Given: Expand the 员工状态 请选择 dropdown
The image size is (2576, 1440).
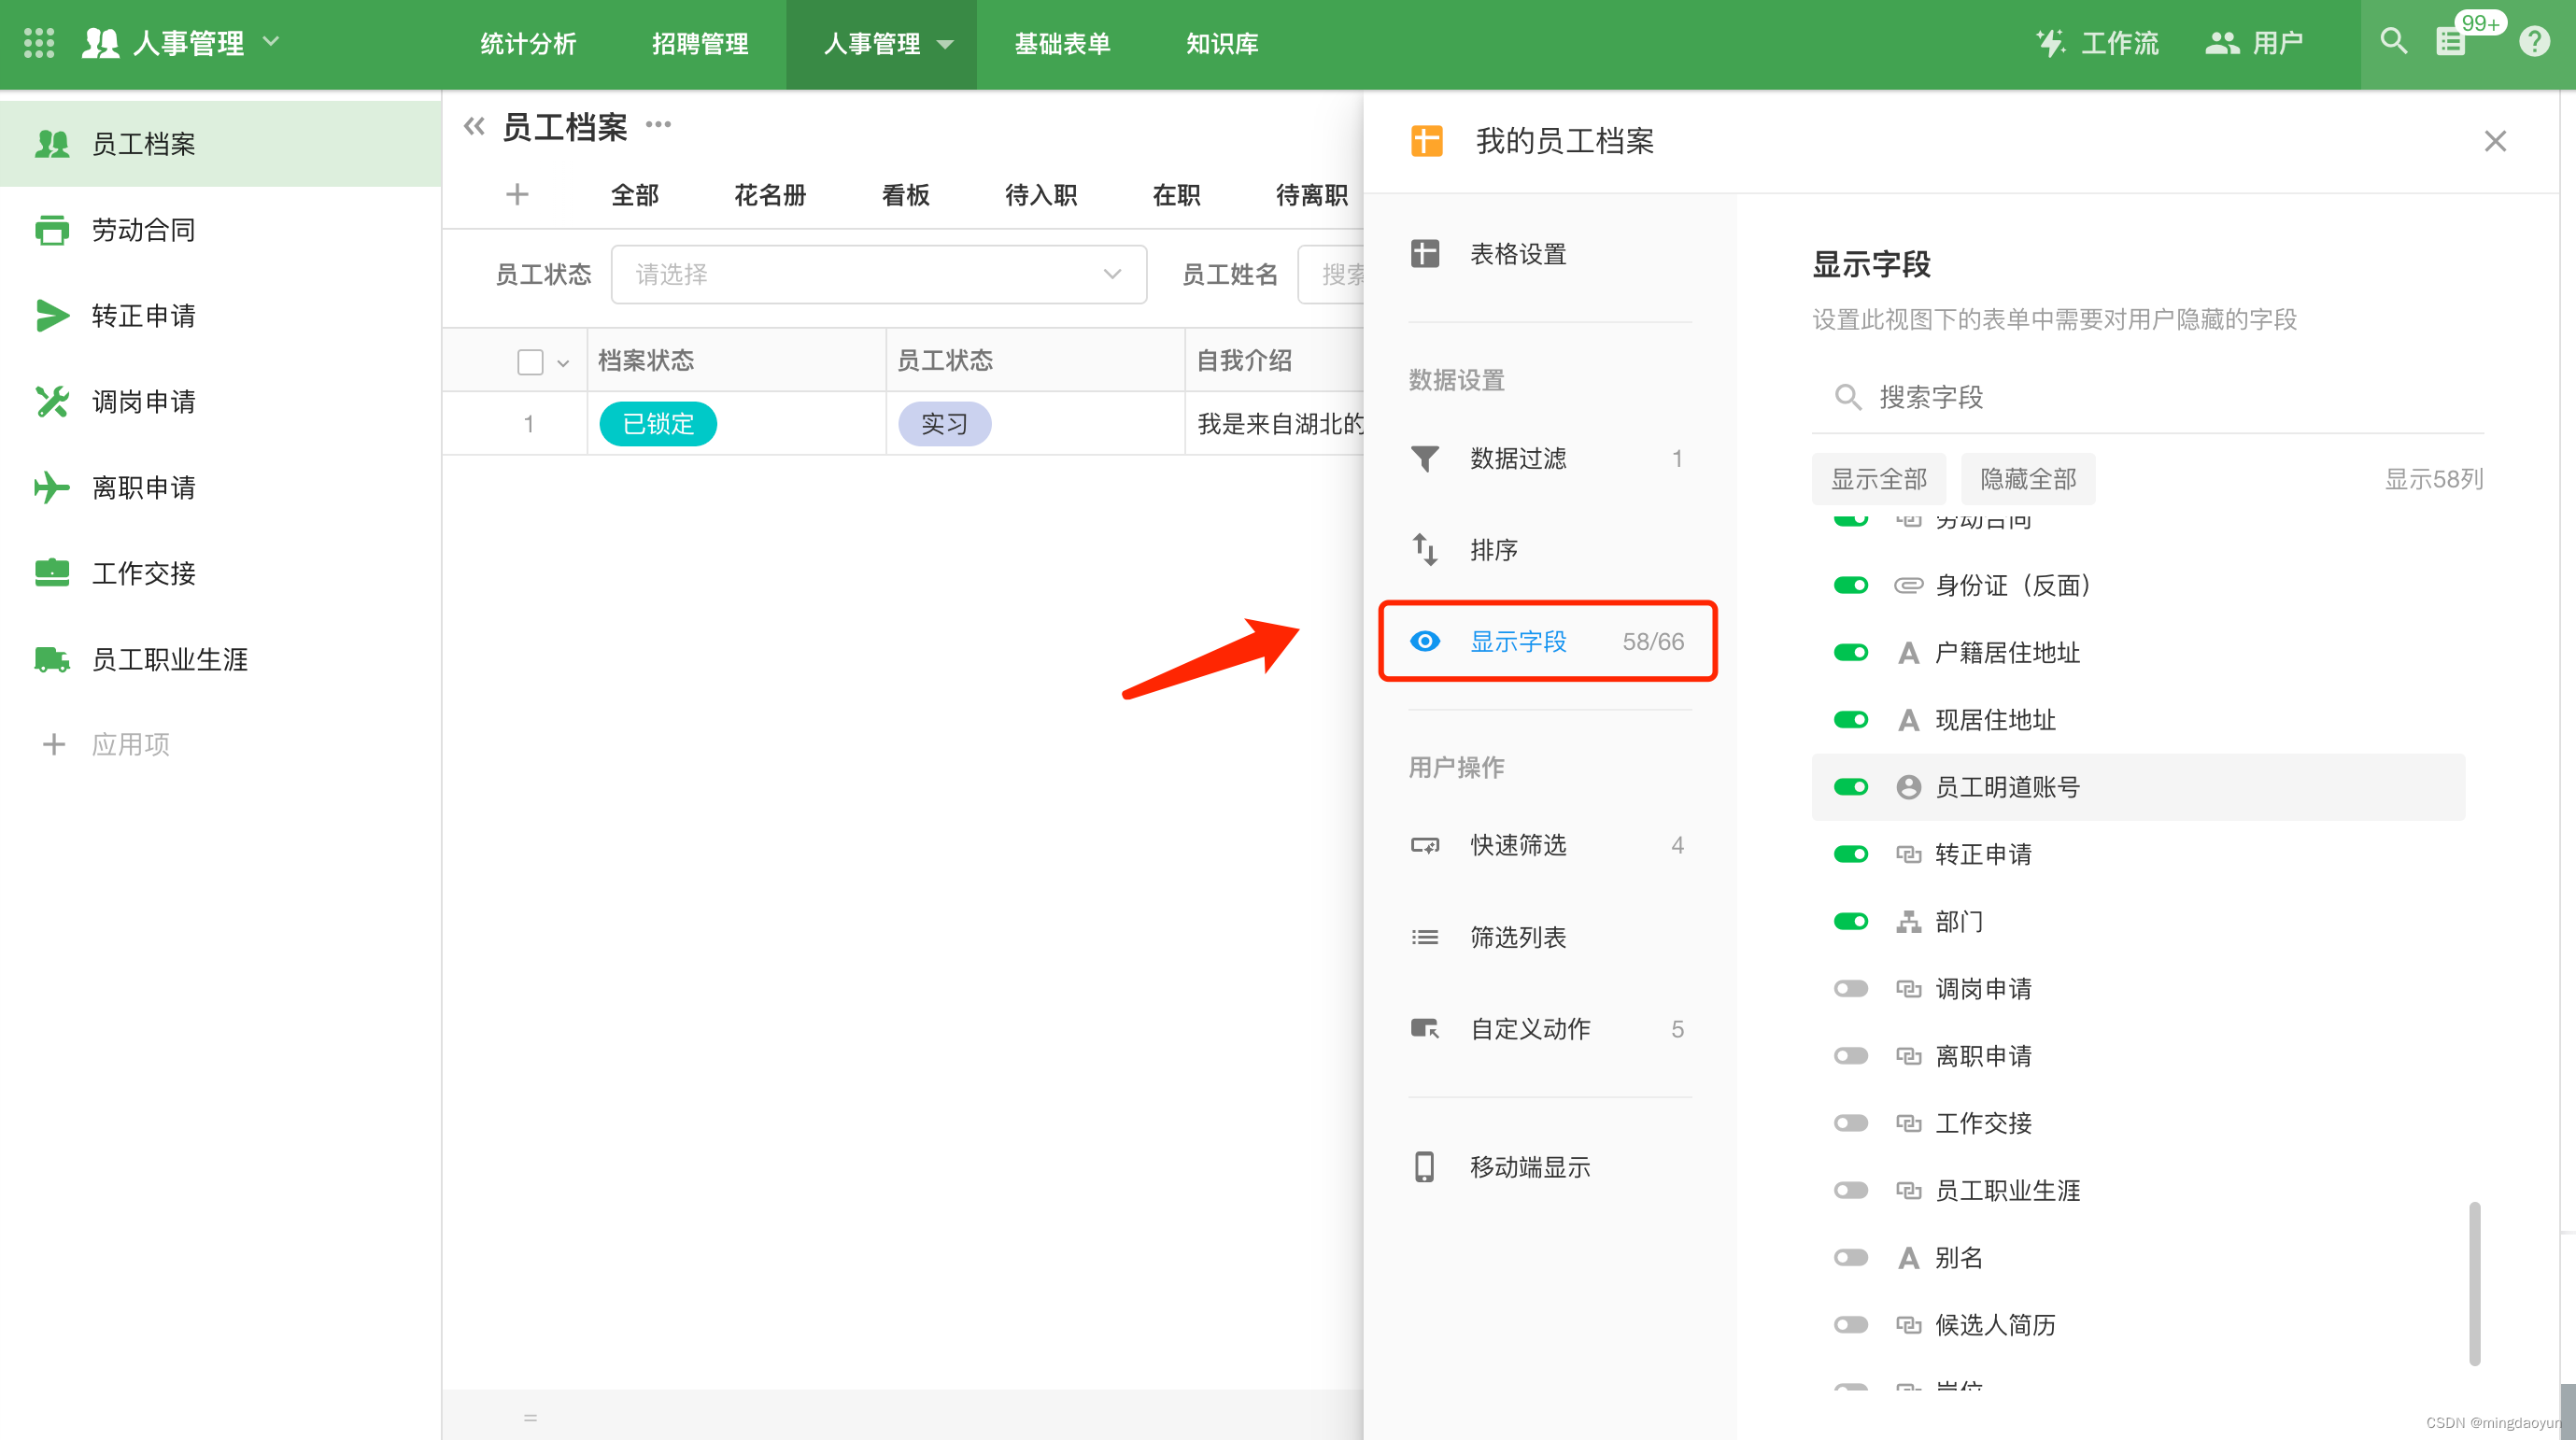Looking at the screenshot, I should pos(878,274).
